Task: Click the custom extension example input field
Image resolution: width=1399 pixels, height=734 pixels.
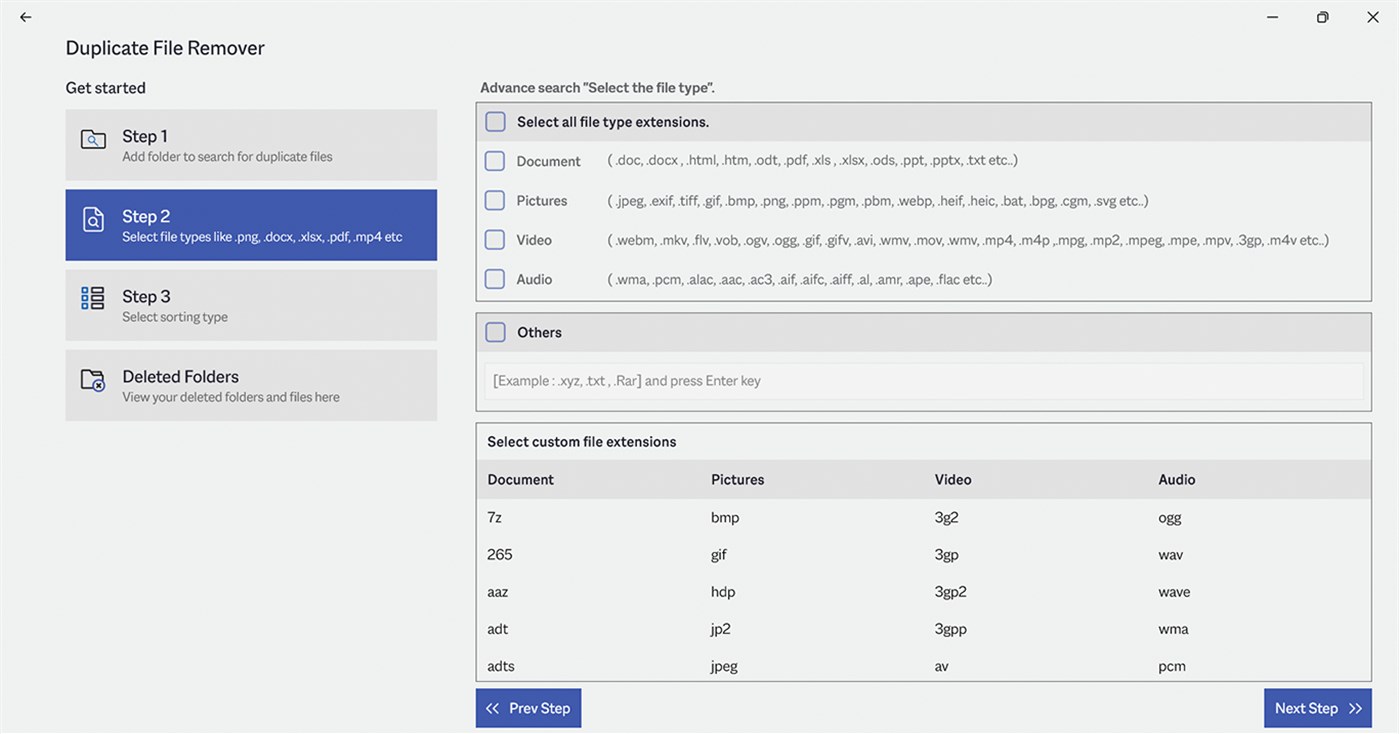Action: (x=923, y=381)
